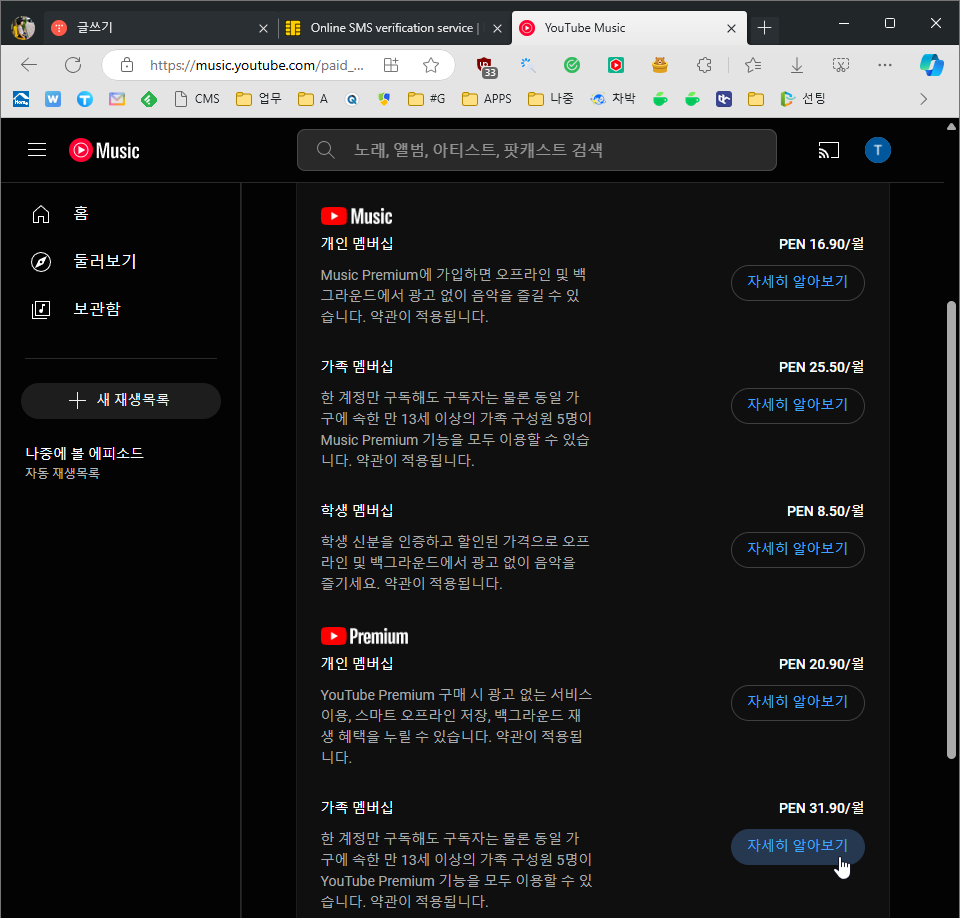Click the screenshot capture icon in toolbar
Screen dimensions: 960x918
click(841, 65)
